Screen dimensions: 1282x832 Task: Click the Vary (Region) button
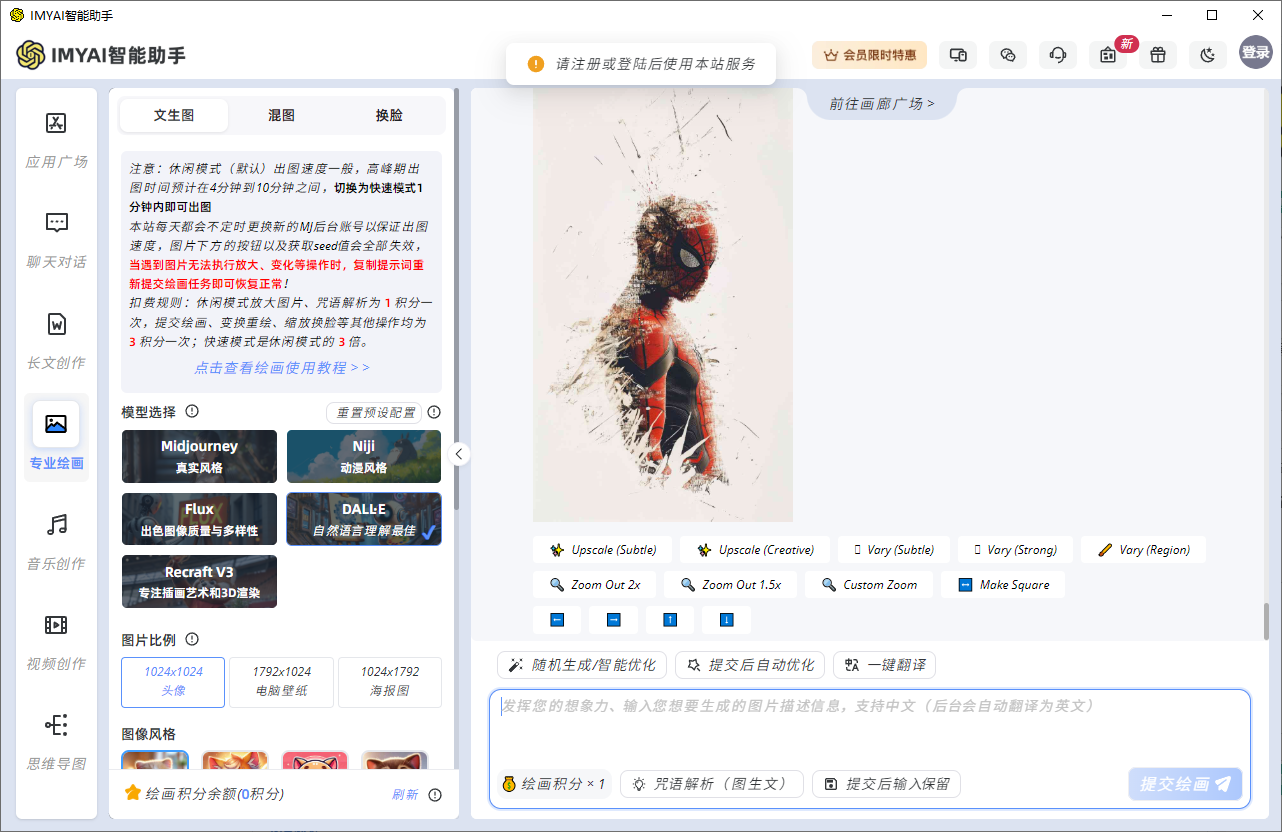point(1143,550)
